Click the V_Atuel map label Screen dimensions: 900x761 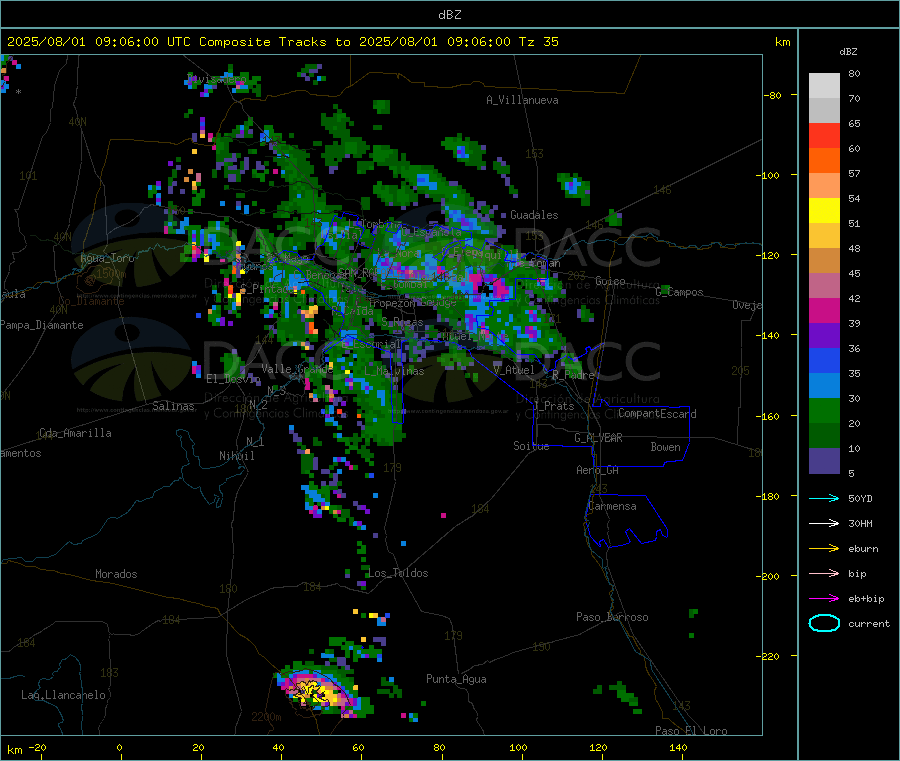click(x=514, y=370)
